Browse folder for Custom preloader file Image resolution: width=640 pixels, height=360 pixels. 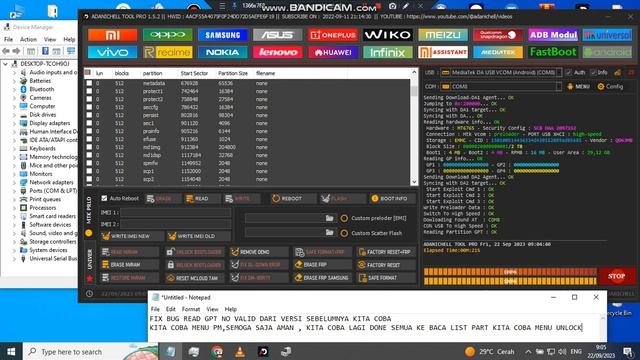pos(329,218)
